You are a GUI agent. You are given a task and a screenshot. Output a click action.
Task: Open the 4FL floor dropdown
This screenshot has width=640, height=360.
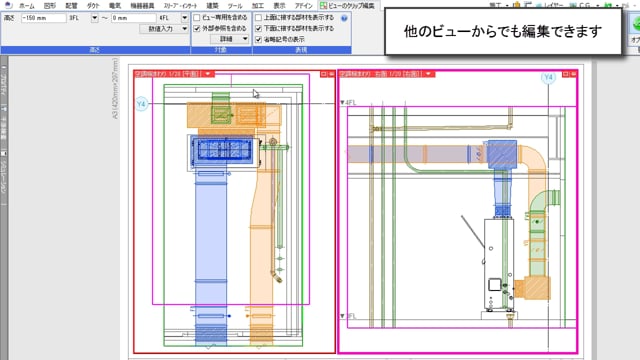pos(184,18)
